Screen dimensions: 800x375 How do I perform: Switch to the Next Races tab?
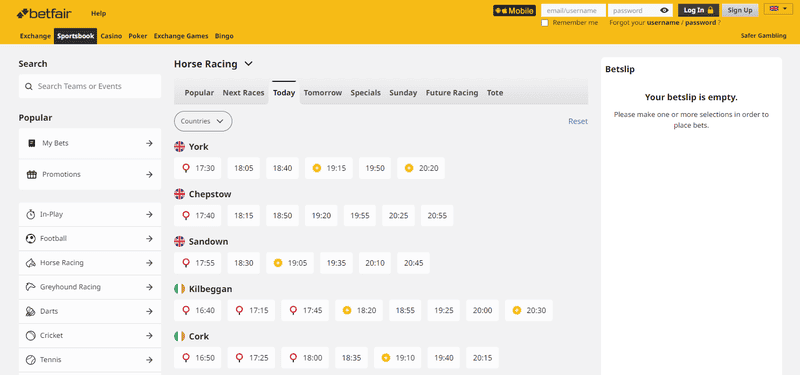pos(243,93)
